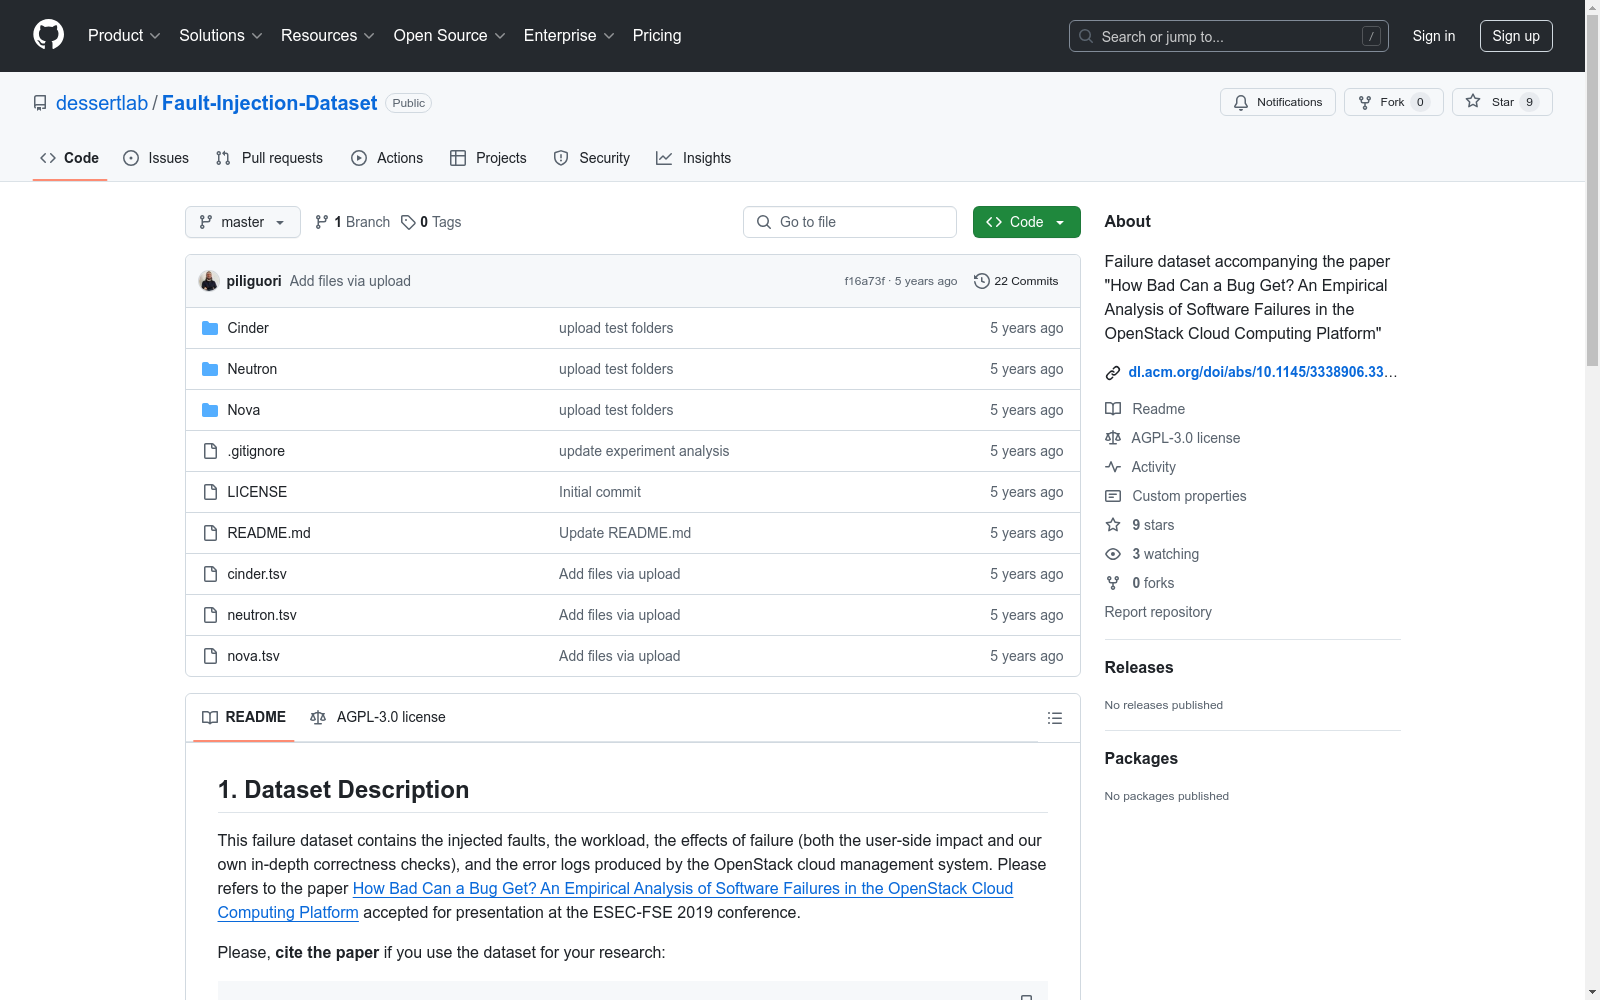Screen dimensions: 1600x1000
Task: Open the master branch dropdown
Action: pyautogui.click(x=243, y=222)
